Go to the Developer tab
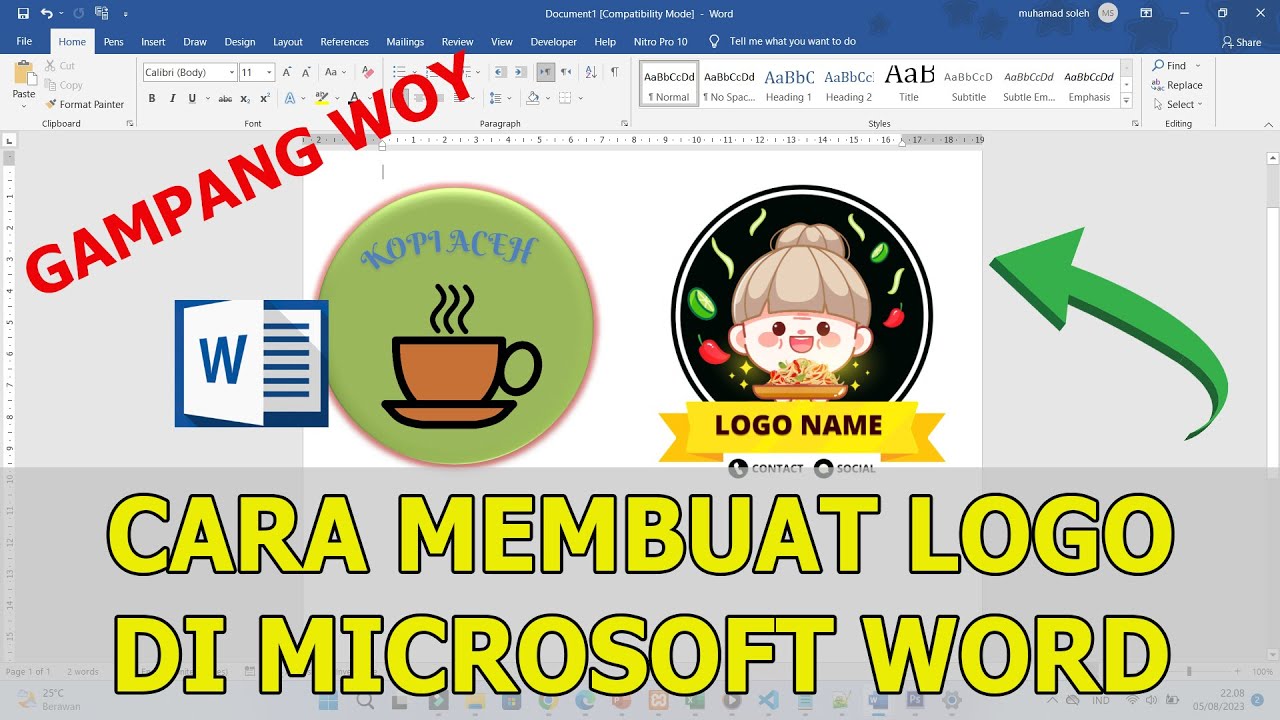Screen dimensions: 1280x720 [x=554, y=42]
